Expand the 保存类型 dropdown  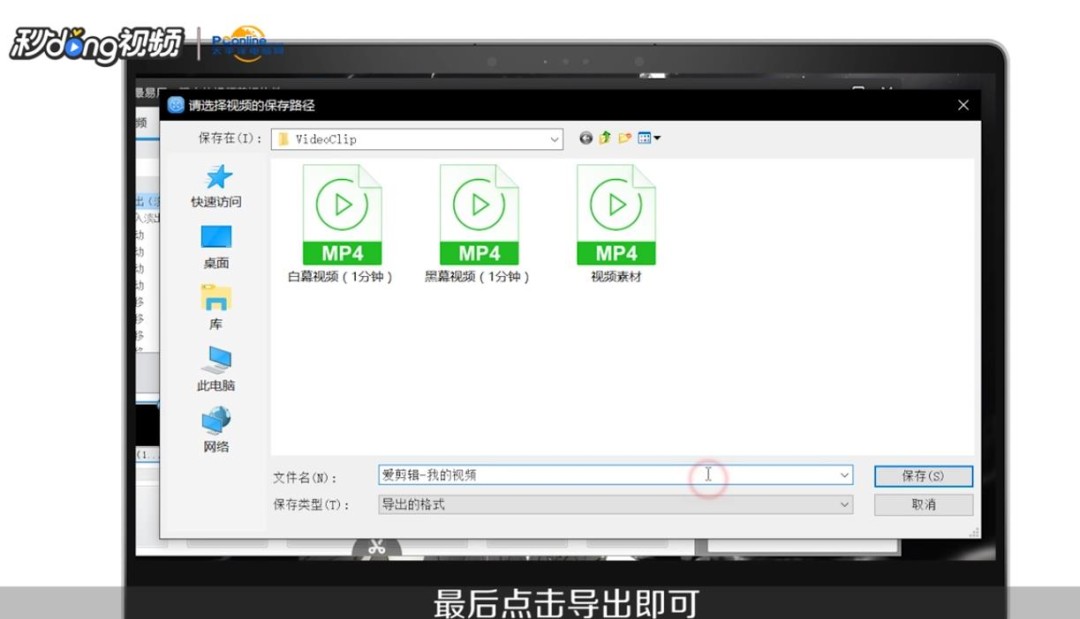click(x=615, y=505)
